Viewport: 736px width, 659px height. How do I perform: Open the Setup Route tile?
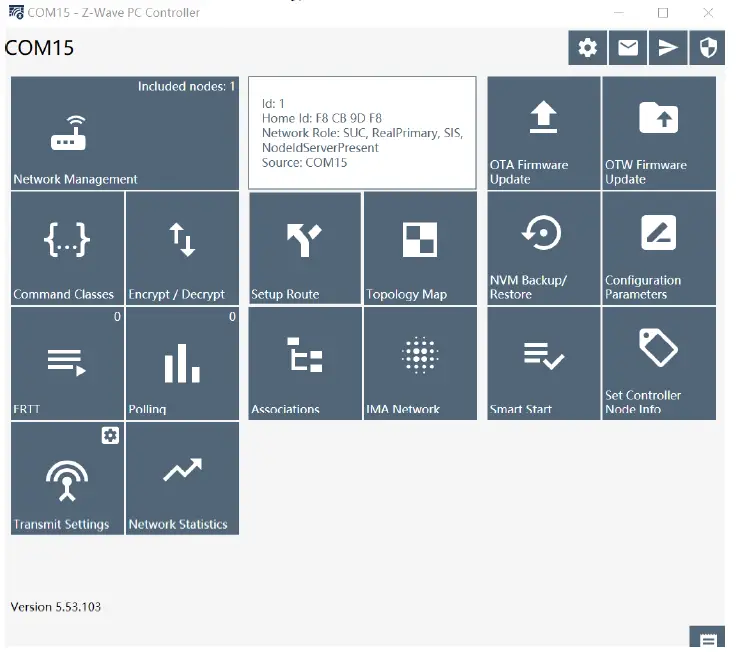click(305, 248)
